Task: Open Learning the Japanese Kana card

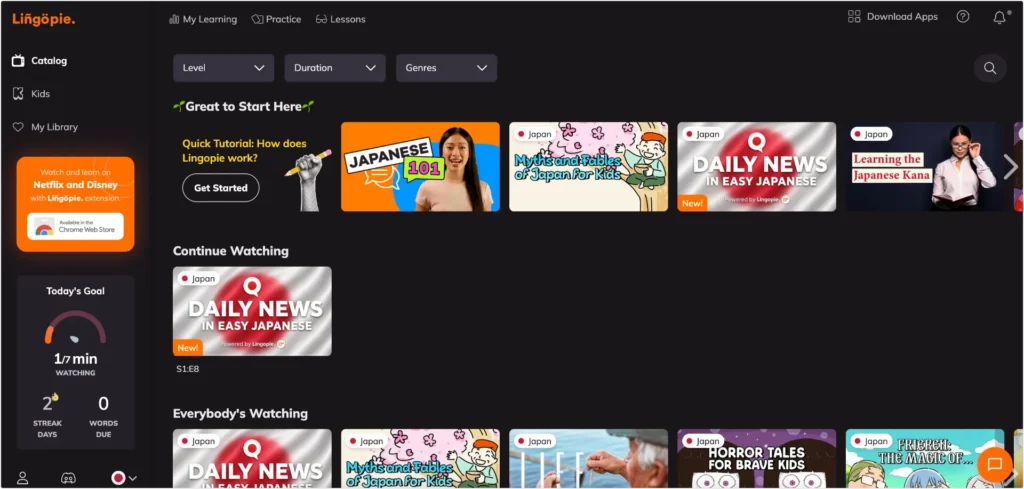Action: coord(925,166)
